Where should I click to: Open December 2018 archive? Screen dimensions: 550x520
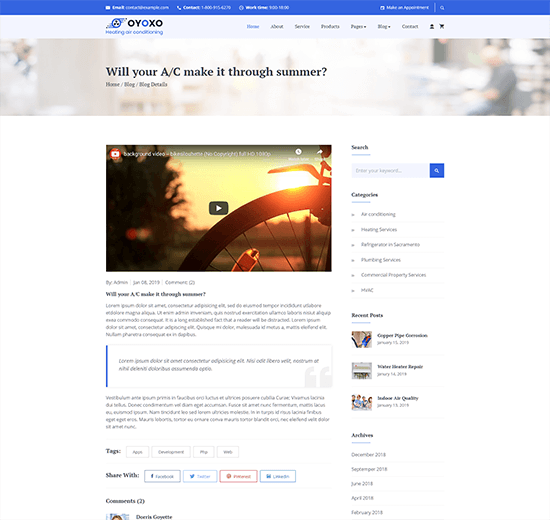[x=368, y=455]
